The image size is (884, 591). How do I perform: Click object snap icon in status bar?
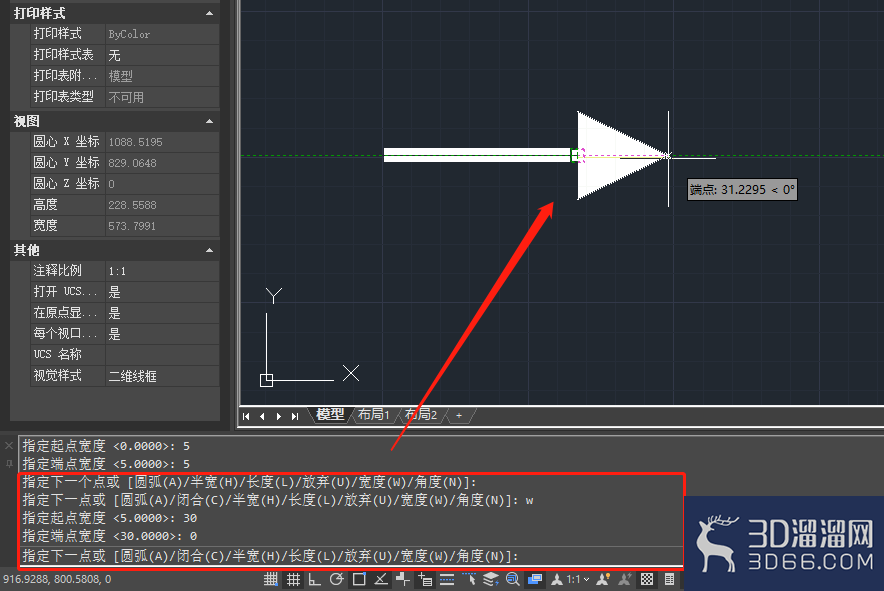pyautogui.click(x=359, y=579)
